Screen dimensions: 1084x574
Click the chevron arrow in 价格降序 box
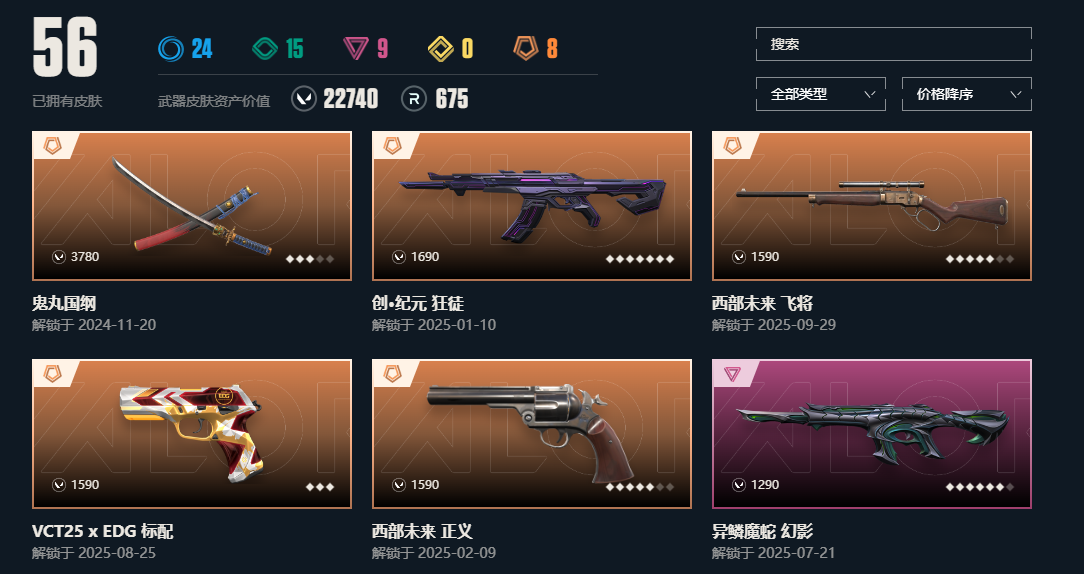click(1016, 94)
